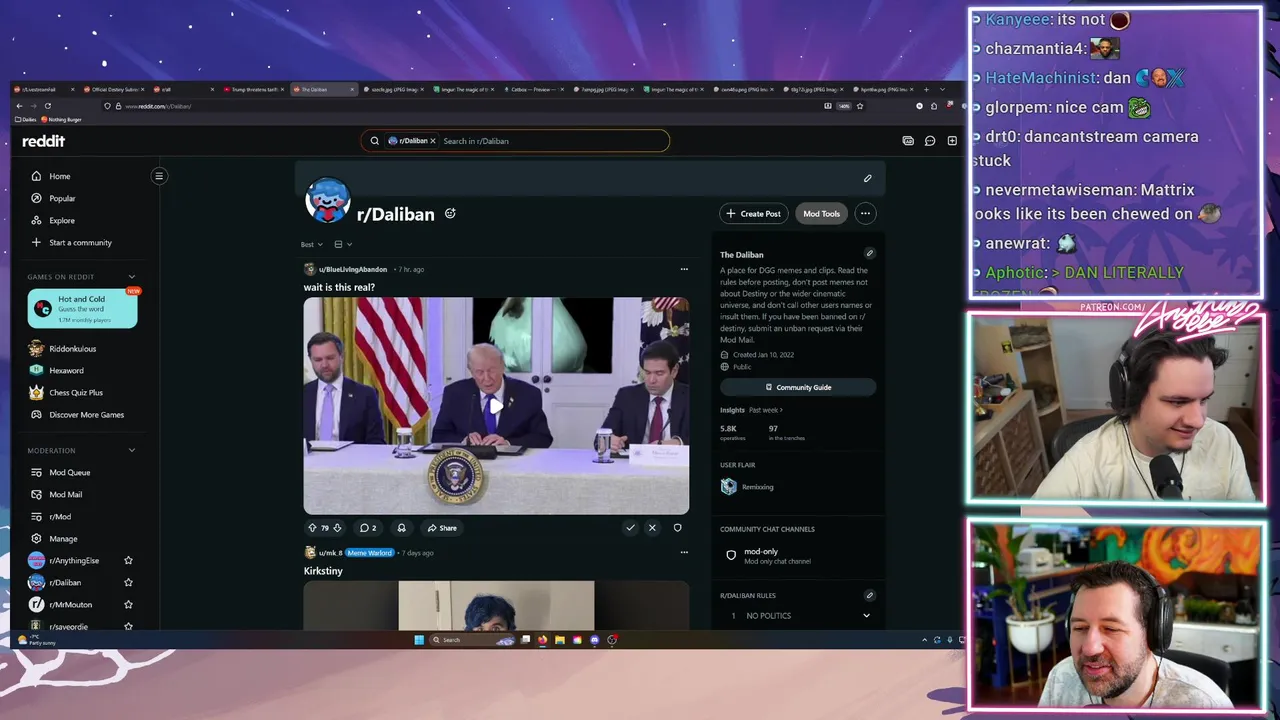1280x720 pixels.
Task: Open comments on the 'wait is this real?' post
Action: pyautogui.click(x=368, y=528)
